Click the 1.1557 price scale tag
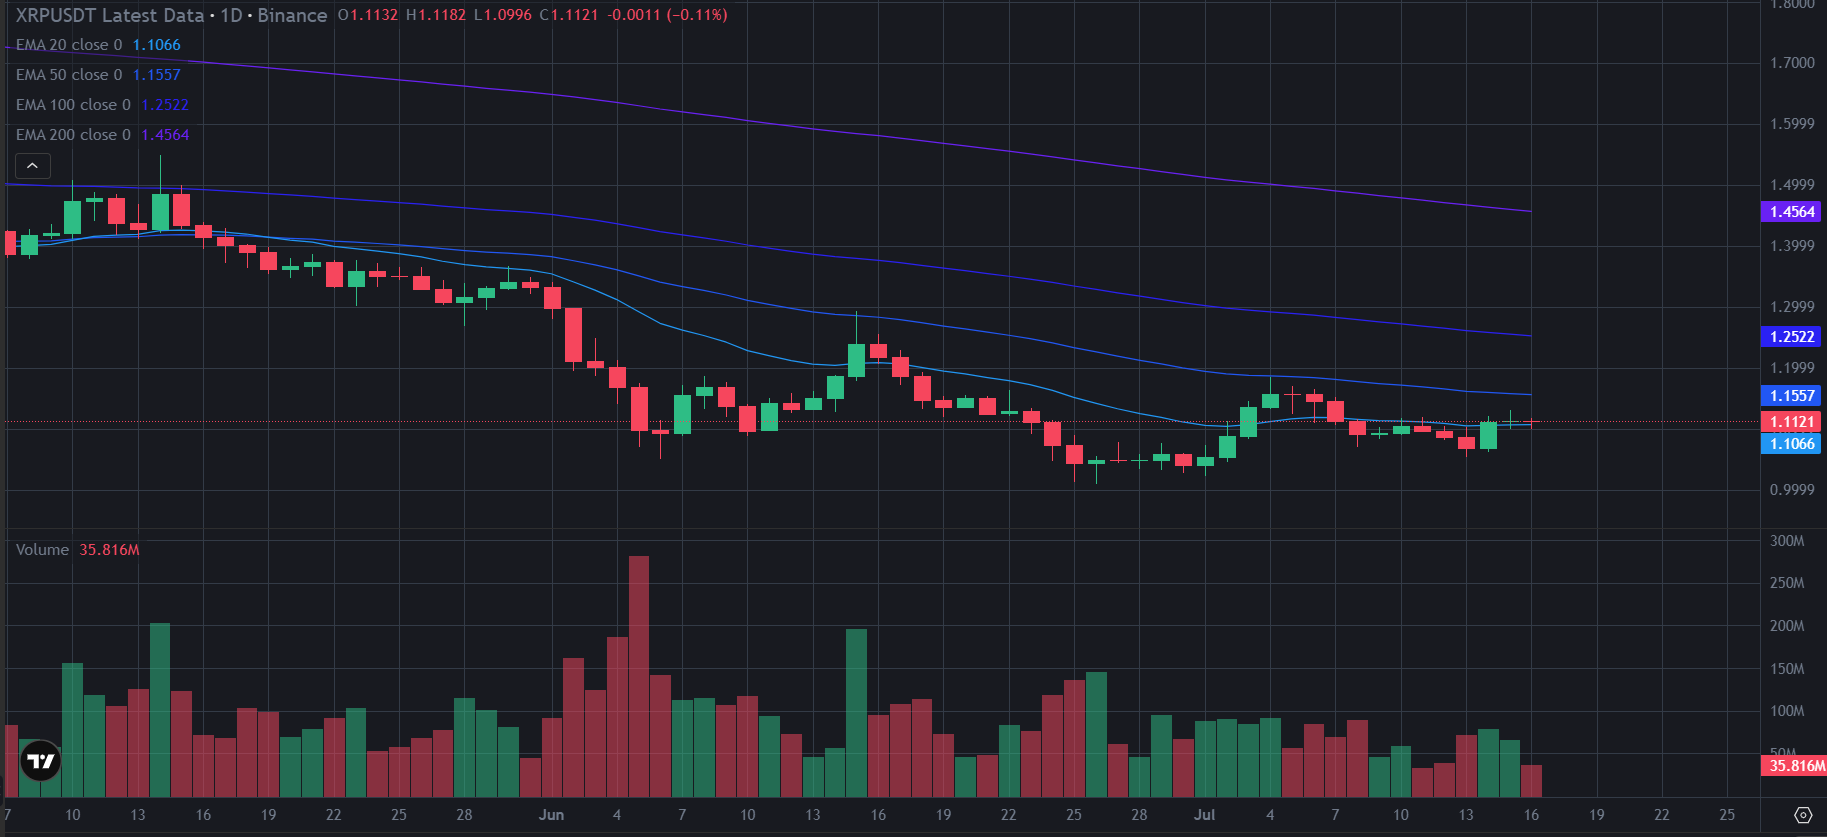 1791,396
